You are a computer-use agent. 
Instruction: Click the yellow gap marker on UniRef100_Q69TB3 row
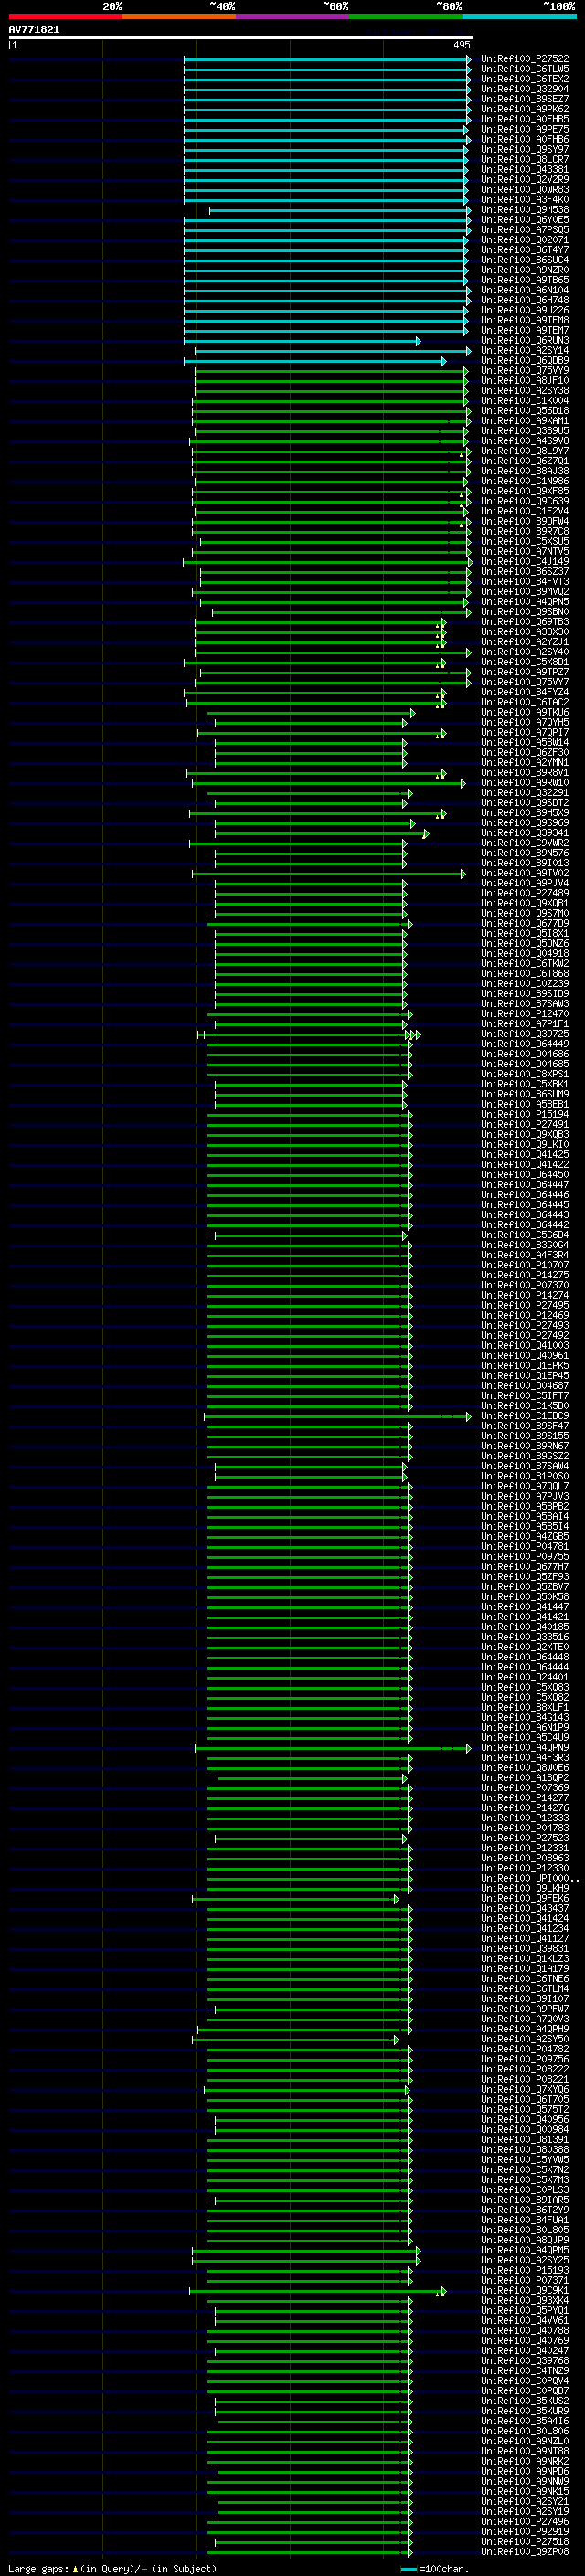(439, 624)
